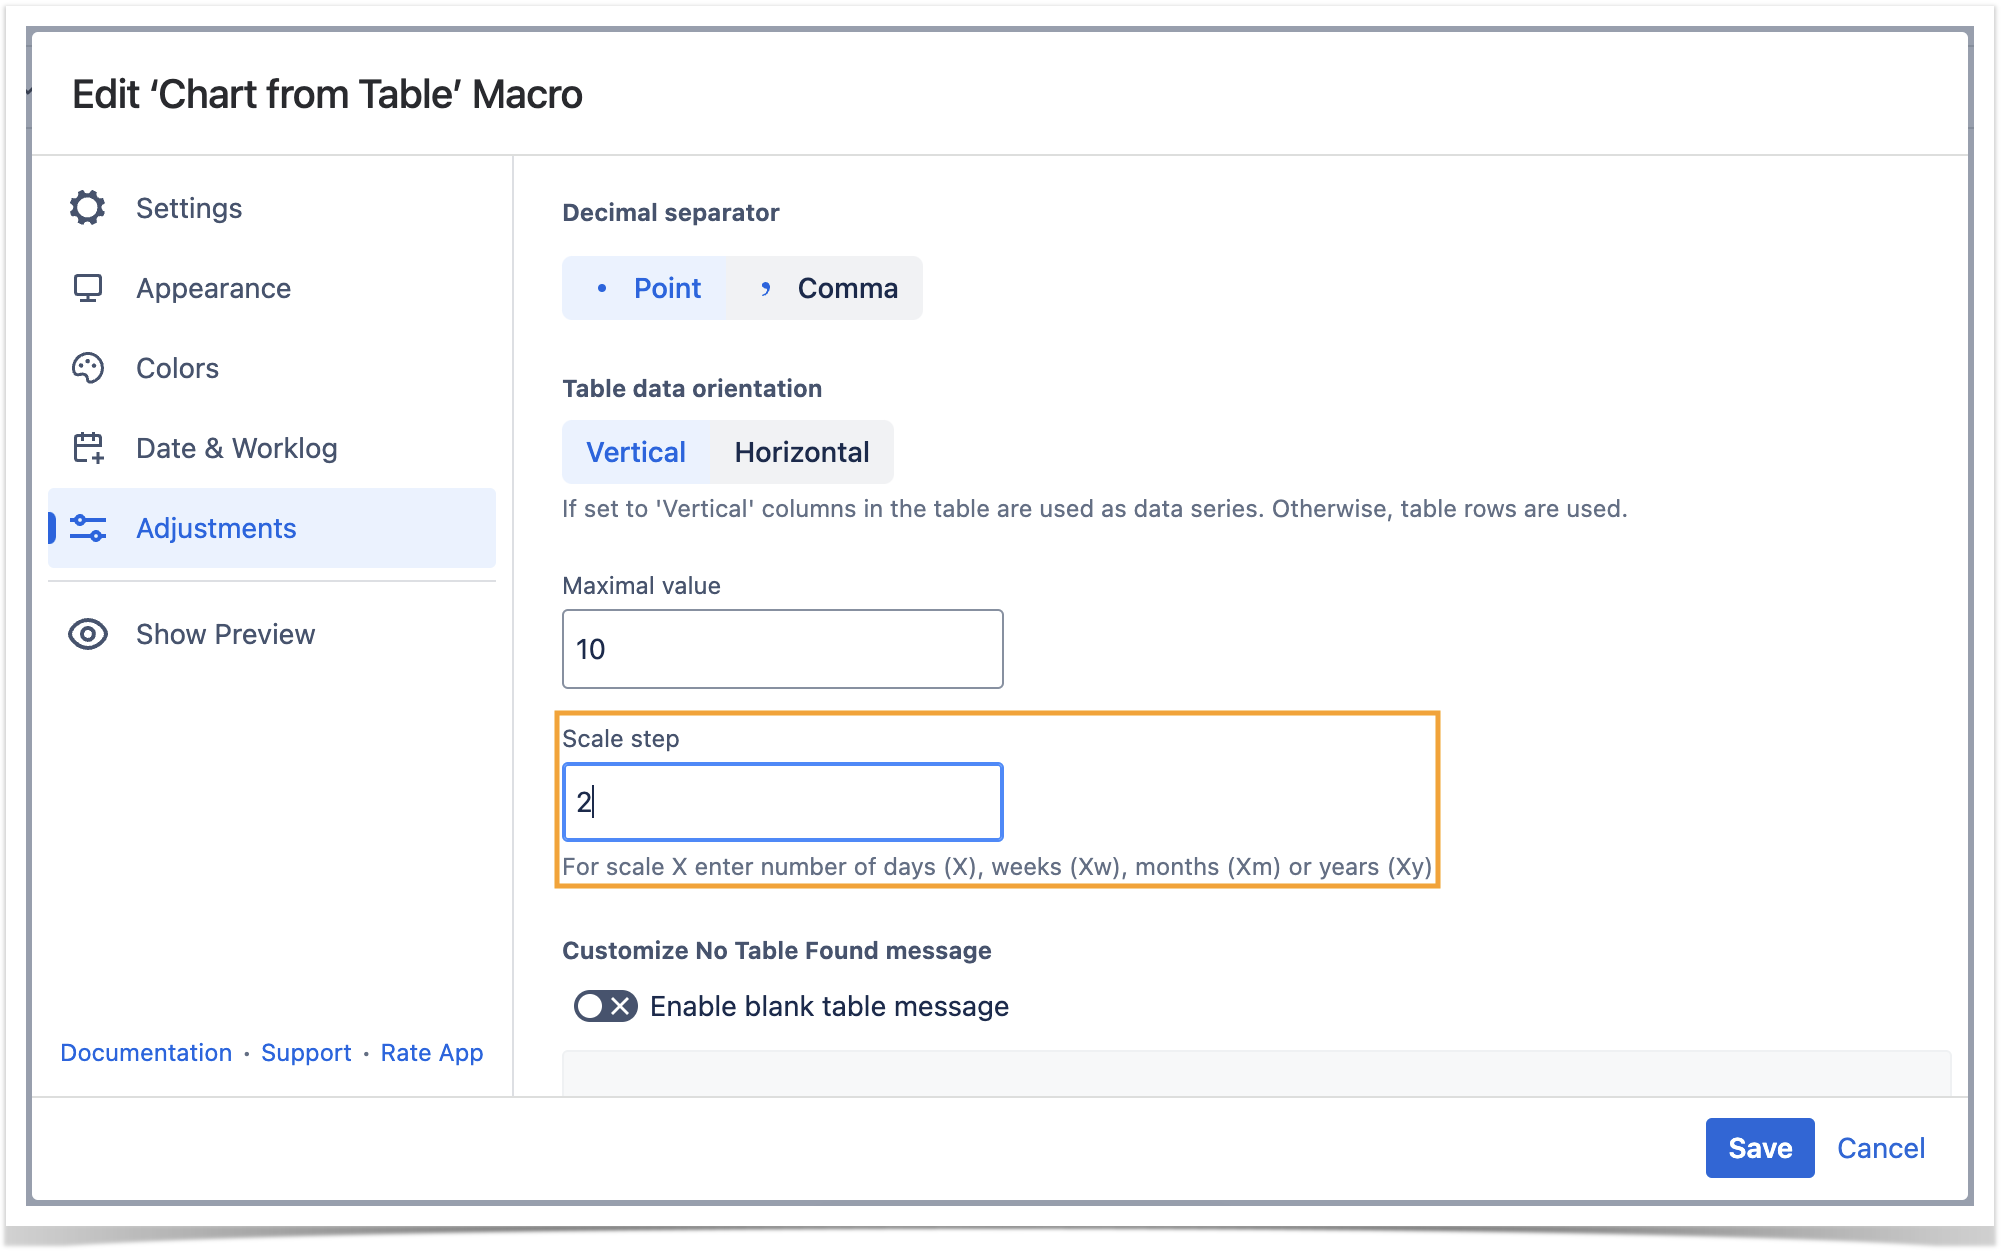The height and width of the screenshot is (1255, 2008).
Task: Follow the Support link
Action: pyautogui.click(x=306, y=1052)
